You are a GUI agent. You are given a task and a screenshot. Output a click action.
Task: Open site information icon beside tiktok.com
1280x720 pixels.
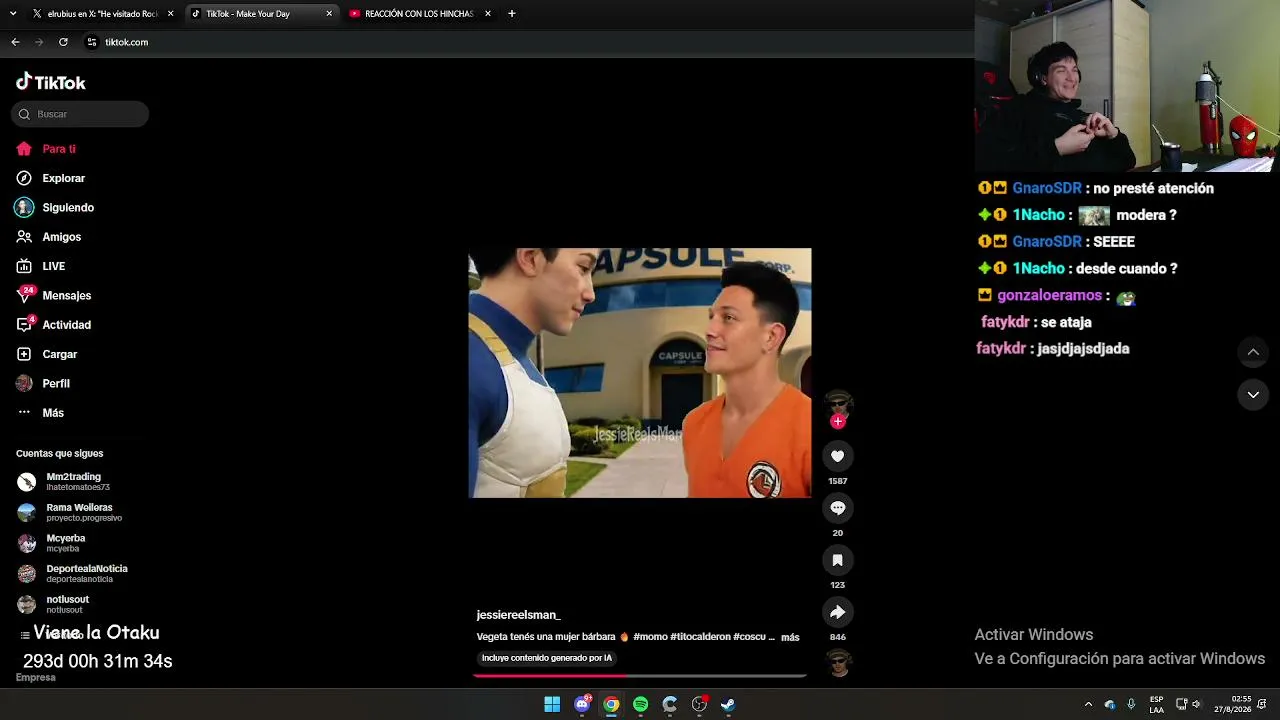[91, 42]
